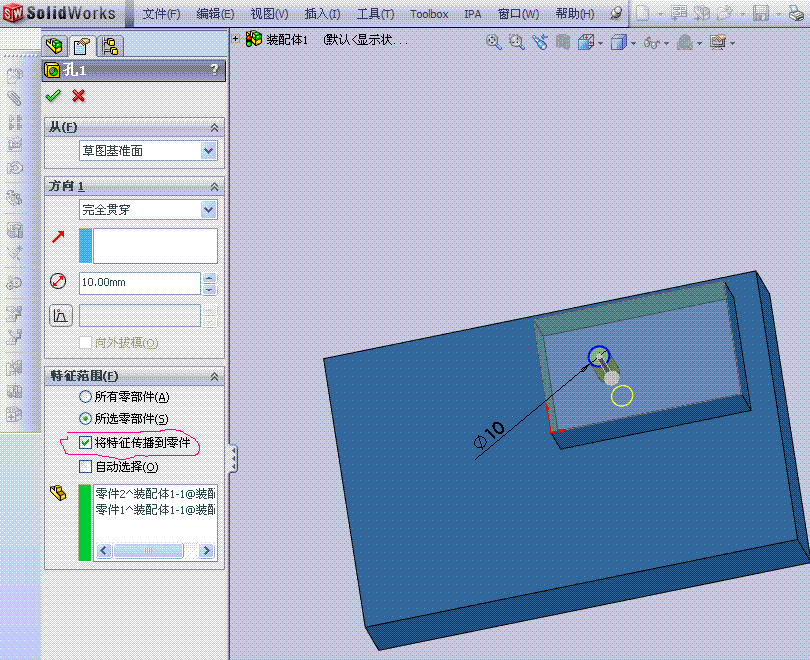The image size is (810, 660).
Task: Open the FeatureManager design tree tab
Action: 54,46
